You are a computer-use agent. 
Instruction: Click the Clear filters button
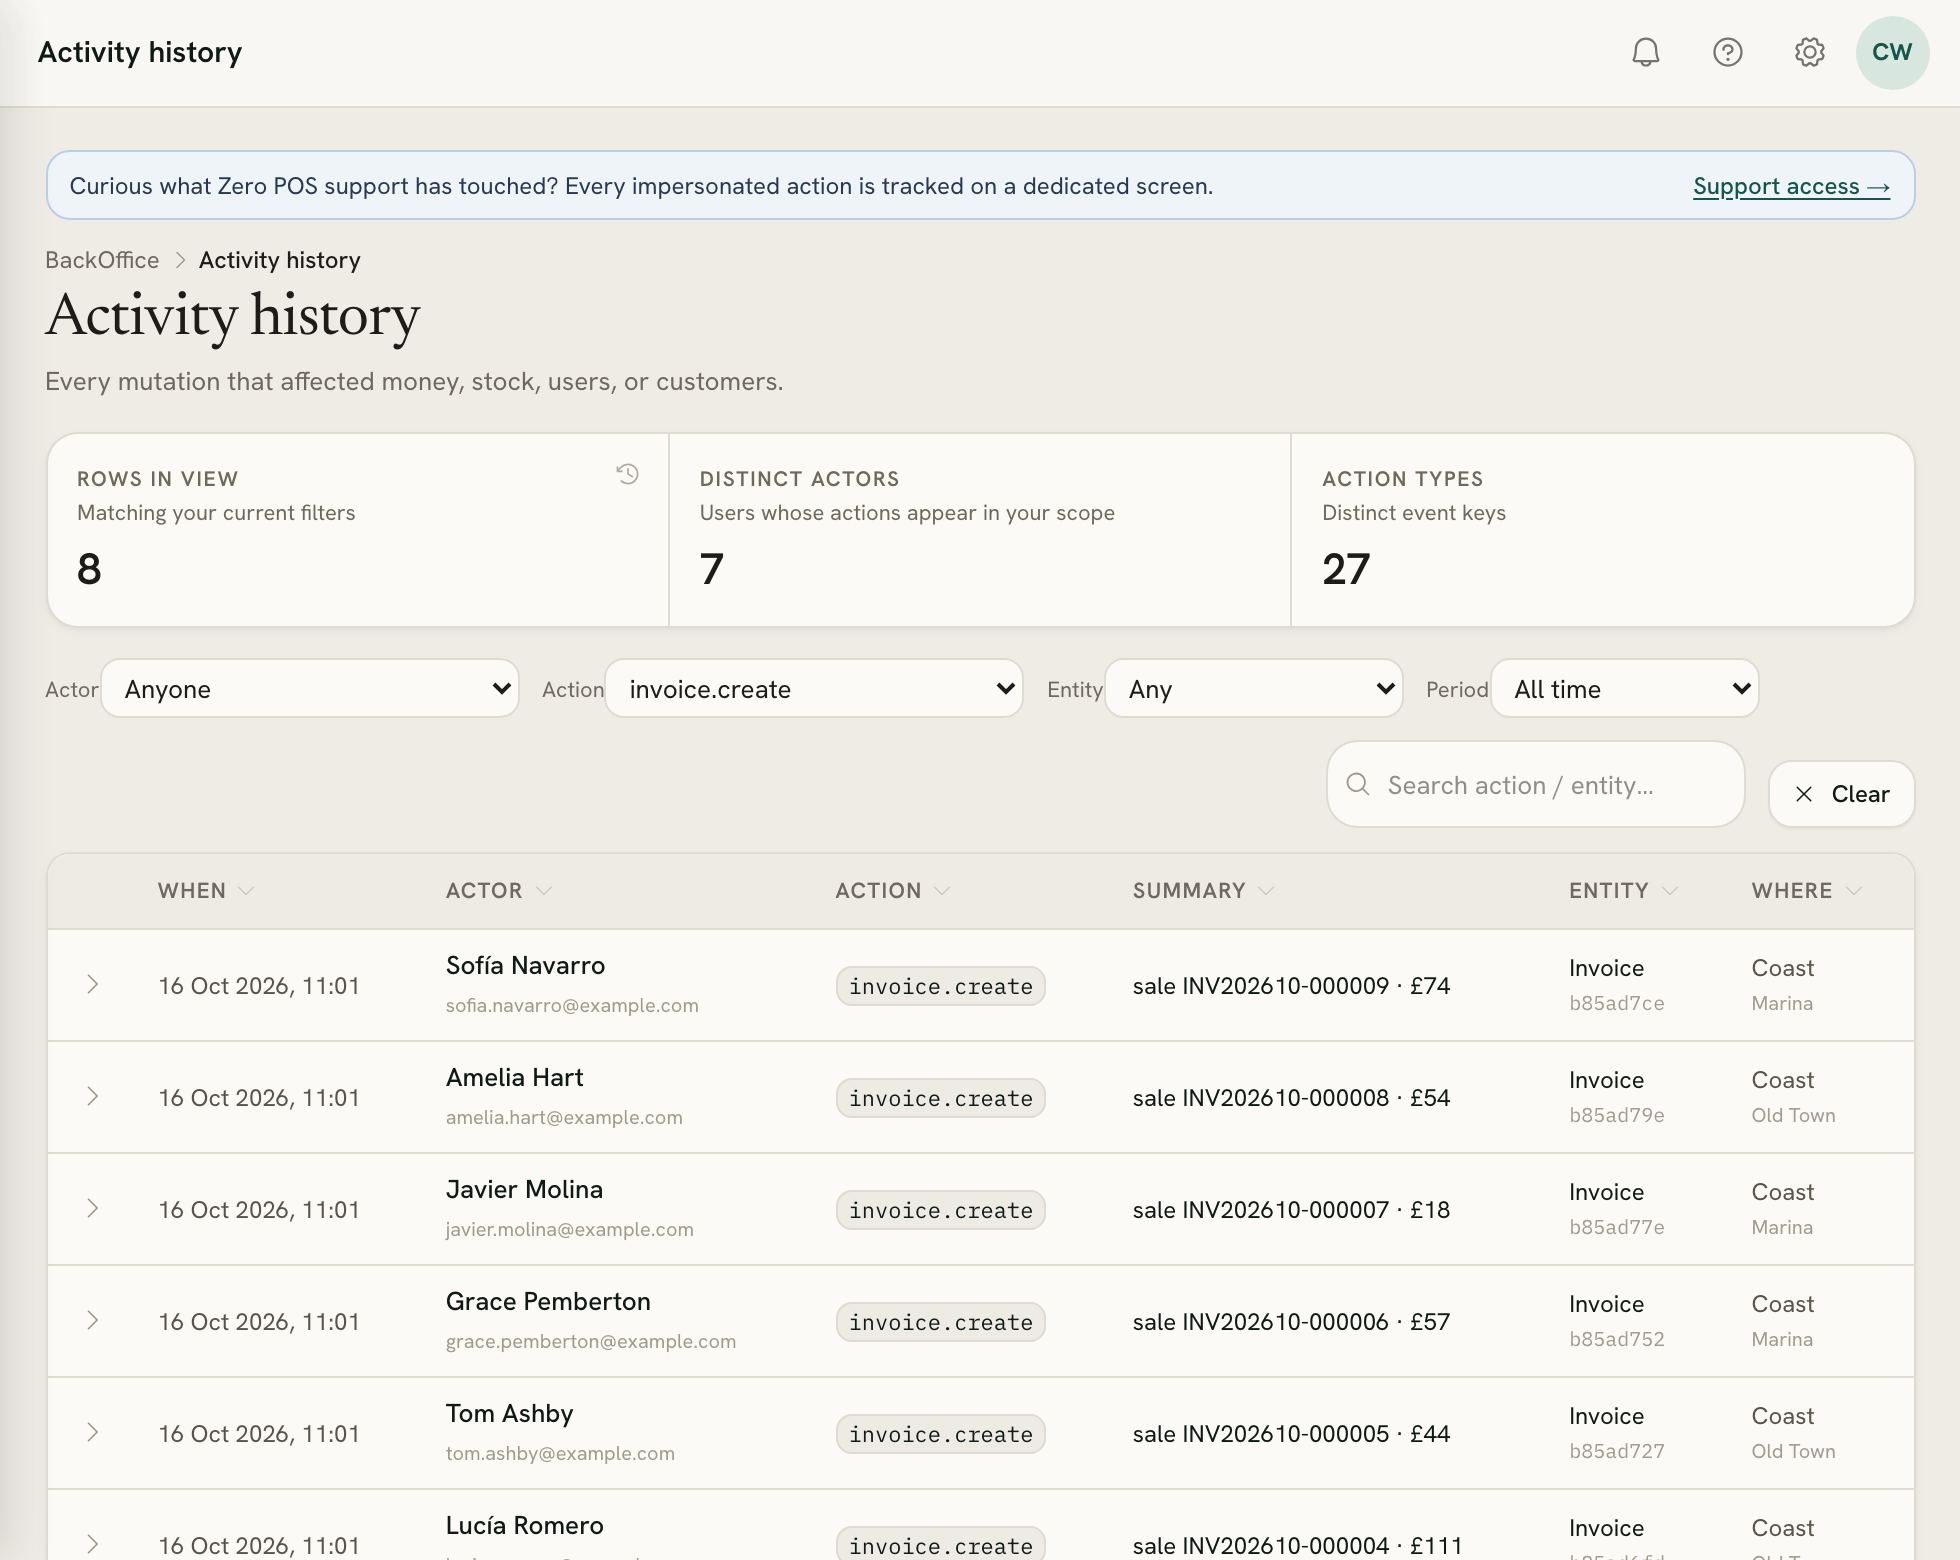1841,794
